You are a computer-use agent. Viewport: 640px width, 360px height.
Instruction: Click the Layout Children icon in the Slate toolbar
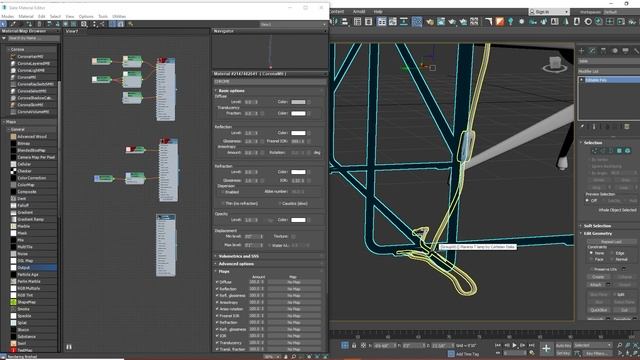102,24
